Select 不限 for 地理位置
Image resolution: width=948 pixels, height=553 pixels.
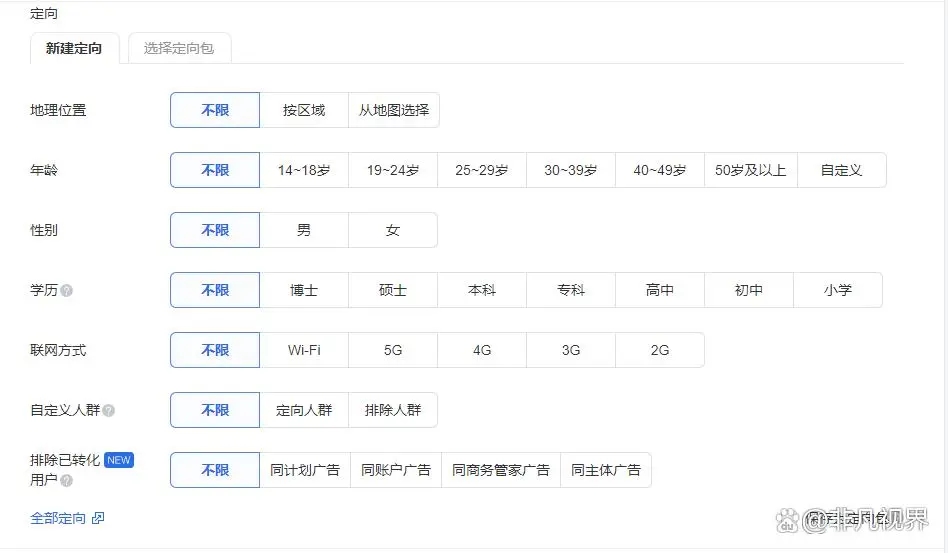tap(215, 110)
